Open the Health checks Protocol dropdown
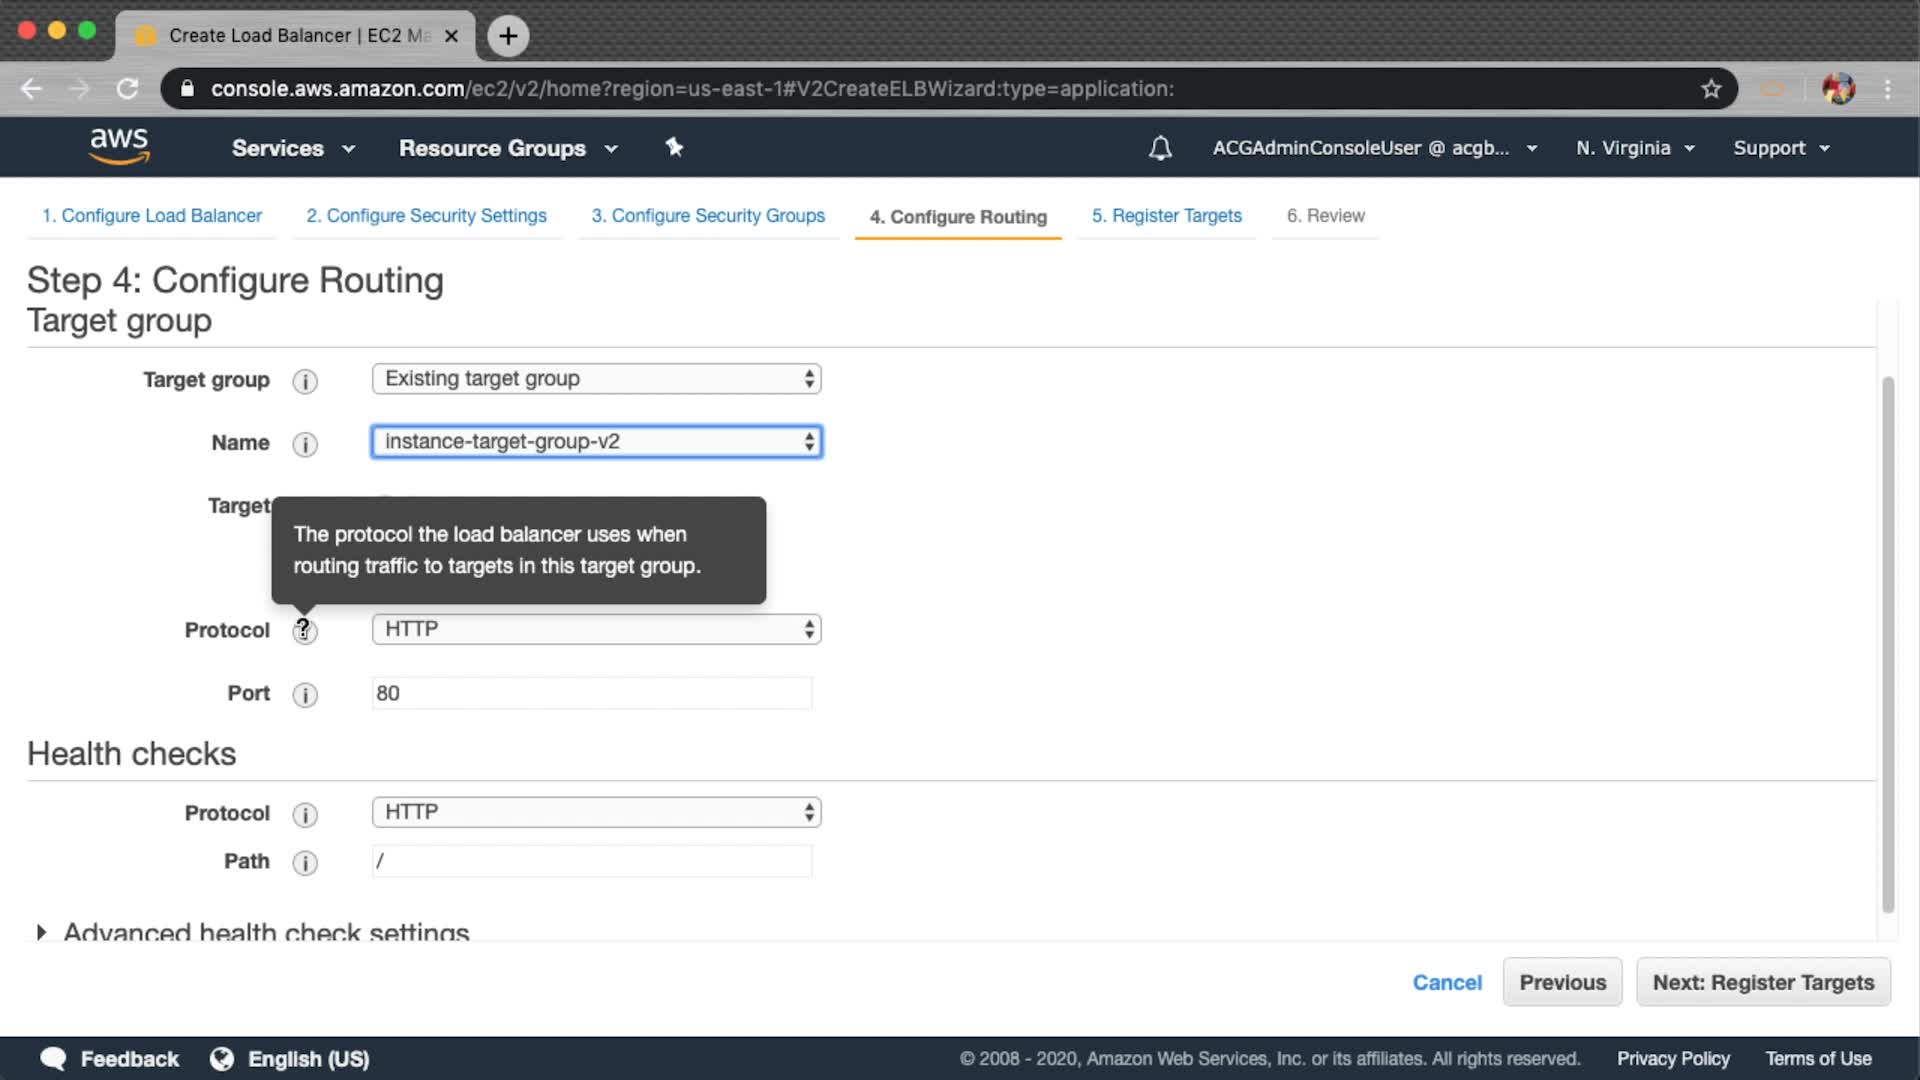This screenshot has width=1920, height=1080. click(x=596, y=812)
